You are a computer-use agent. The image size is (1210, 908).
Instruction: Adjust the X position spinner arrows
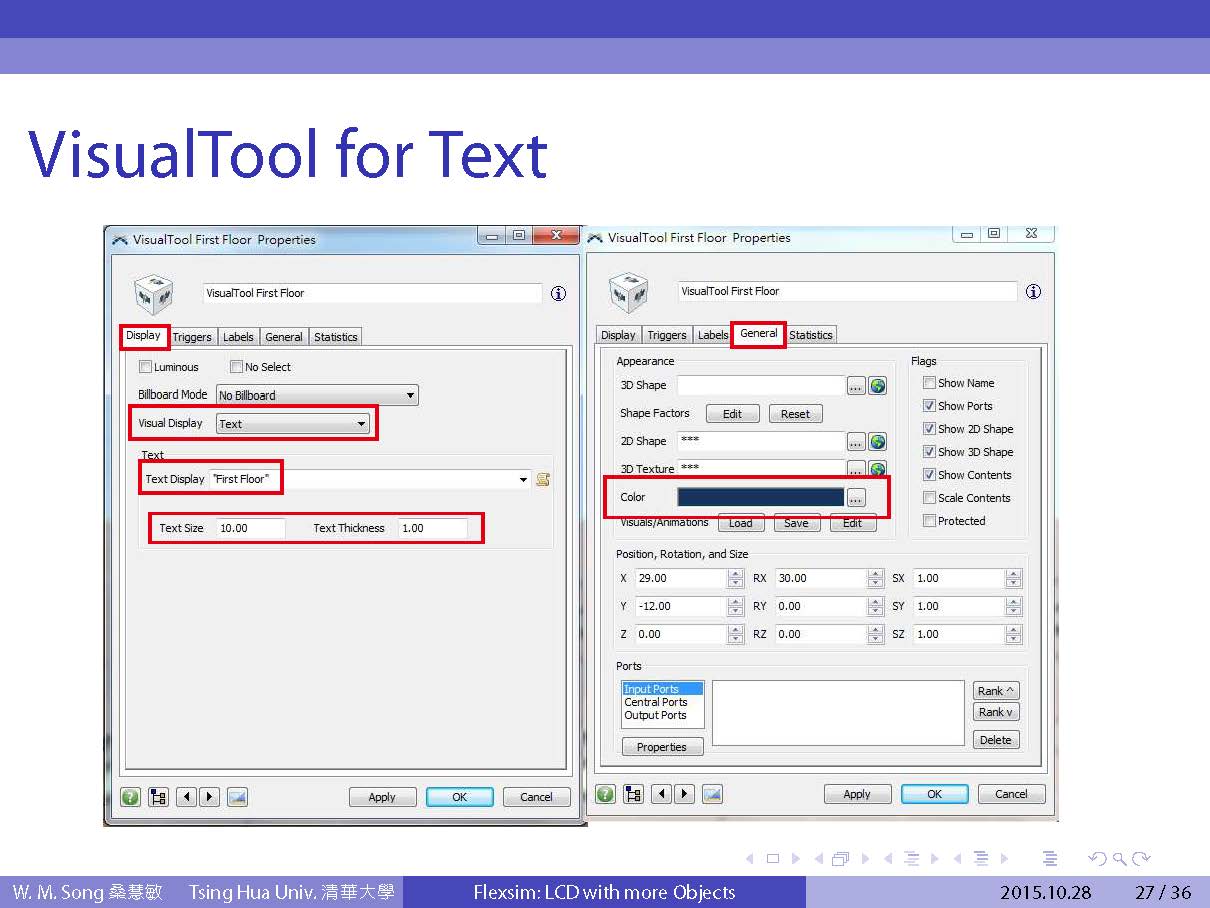736,578
